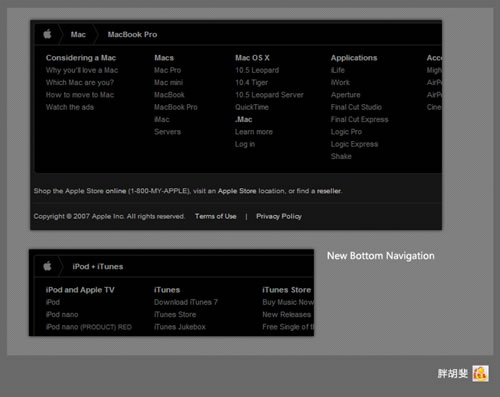Click the Applications column heading
Screen dimensions: 500x397
click(x=354, y=58)
